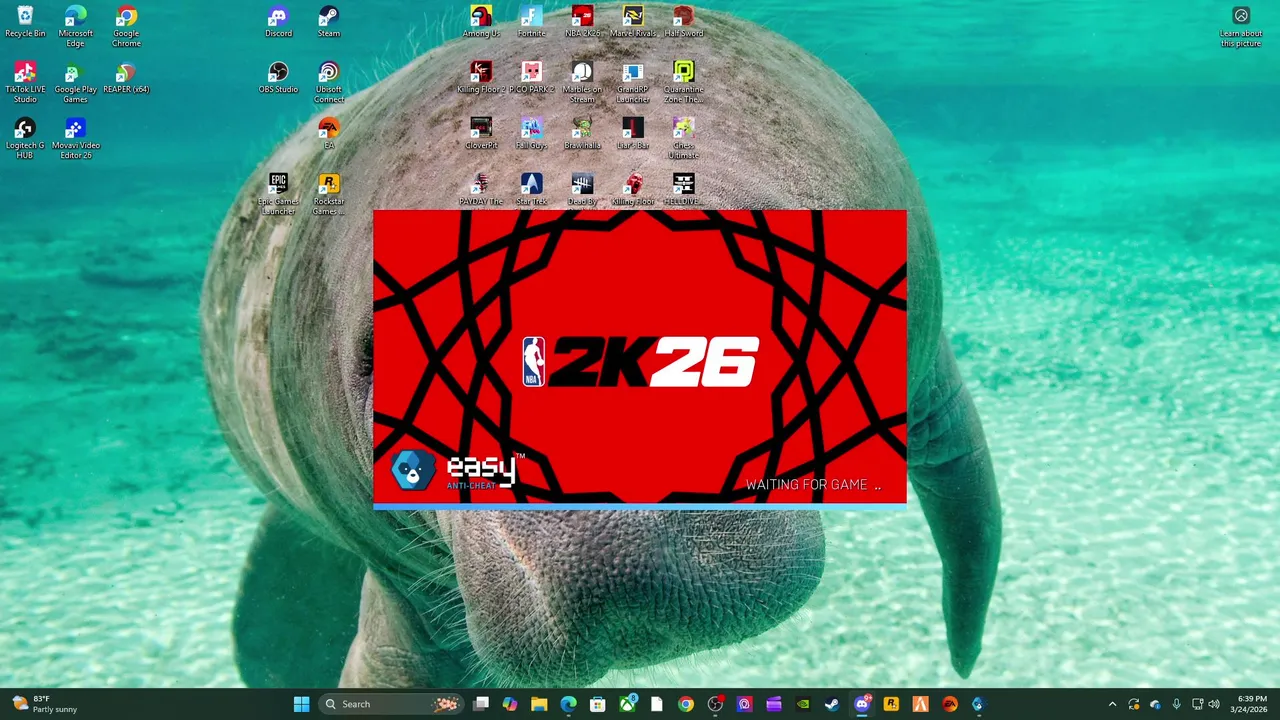This screenshot has width=1280, height=720.
Task: Open Microsoft Edge from the taskbar
Action: [x=568, y=704]
